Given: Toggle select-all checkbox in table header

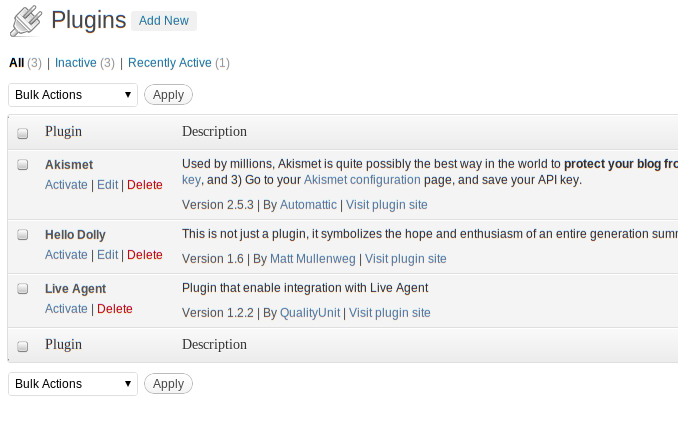Looking at the screenshot, I should click(22, 133).
